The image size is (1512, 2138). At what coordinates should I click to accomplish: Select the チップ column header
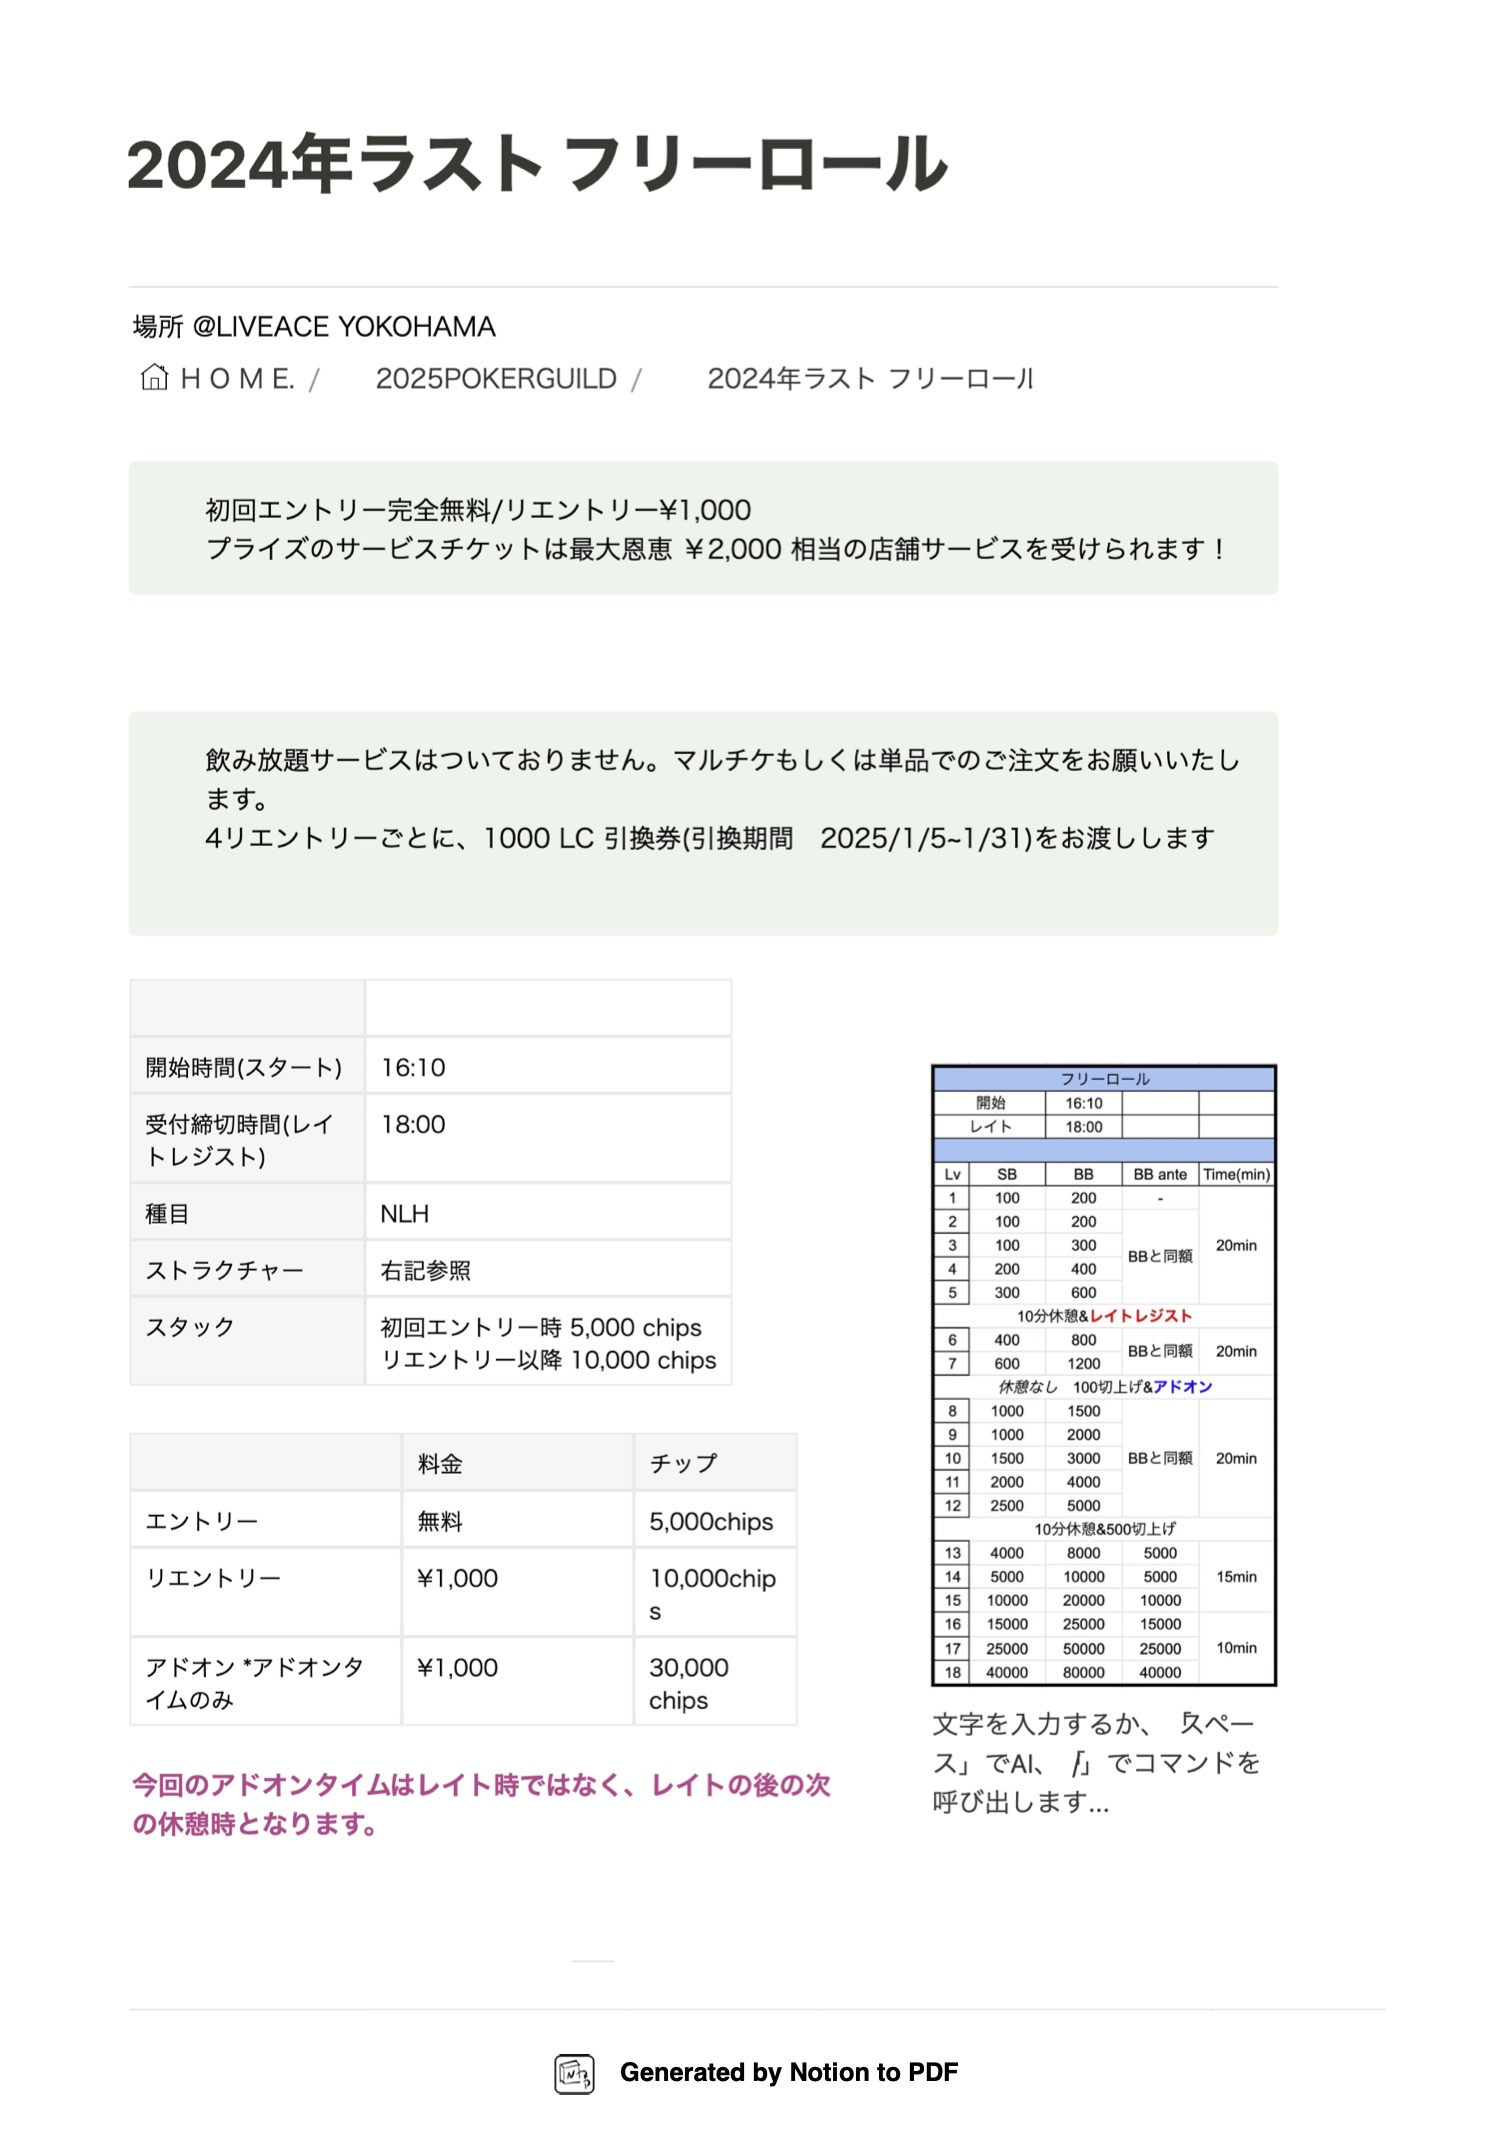(x=683, y=1464)
